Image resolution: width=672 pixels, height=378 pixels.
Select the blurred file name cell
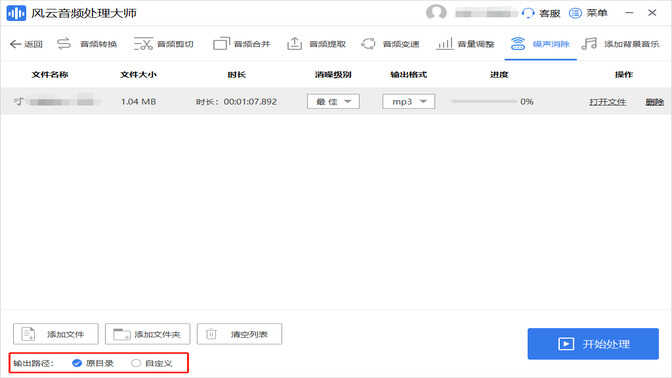pos(64,102)
